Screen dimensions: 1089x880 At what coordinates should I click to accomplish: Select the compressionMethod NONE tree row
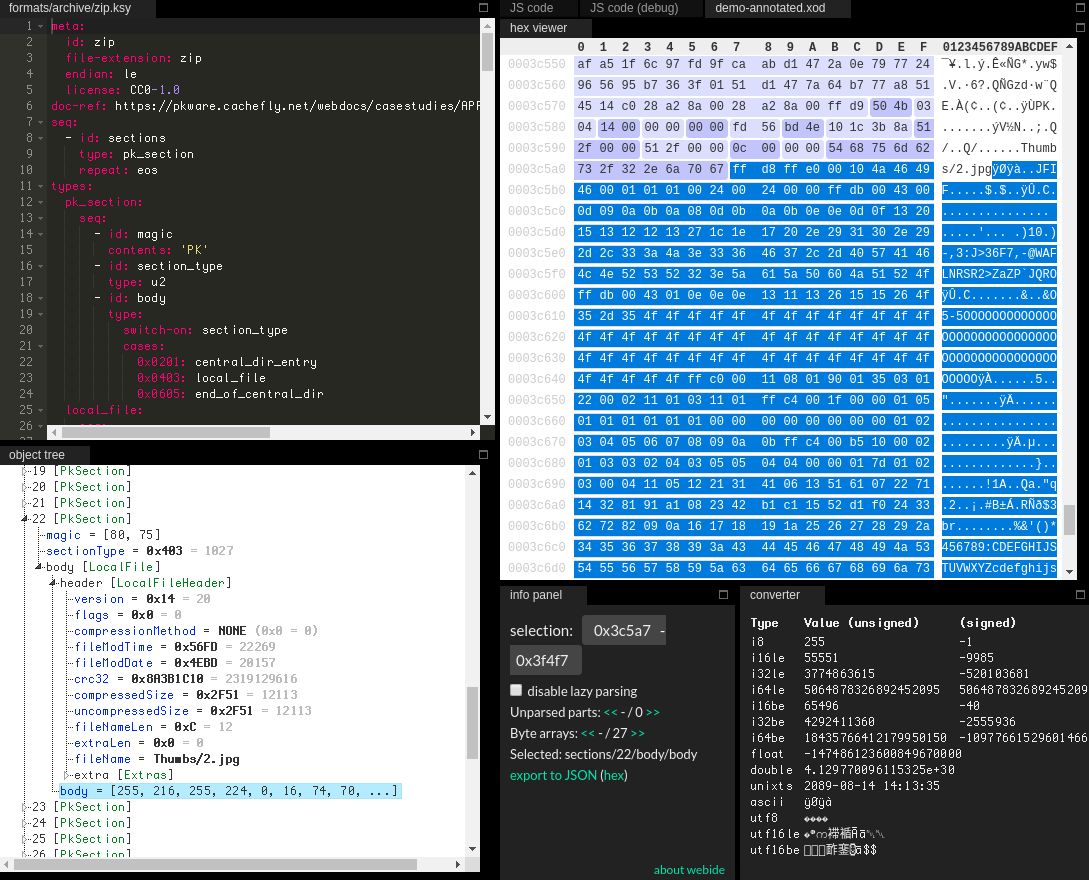(196, 631)
